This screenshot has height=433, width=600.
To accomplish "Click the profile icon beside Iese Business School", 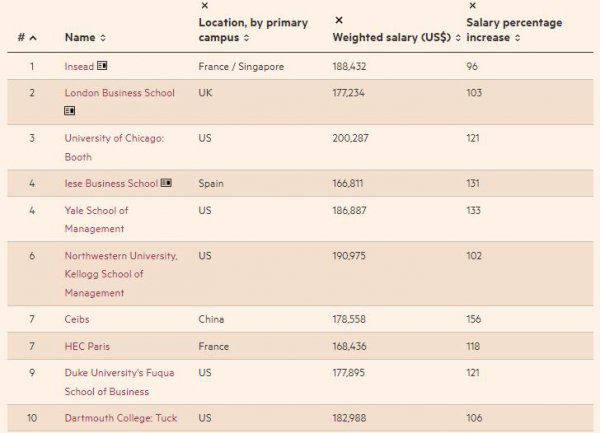I will click(x=166, y=183).
